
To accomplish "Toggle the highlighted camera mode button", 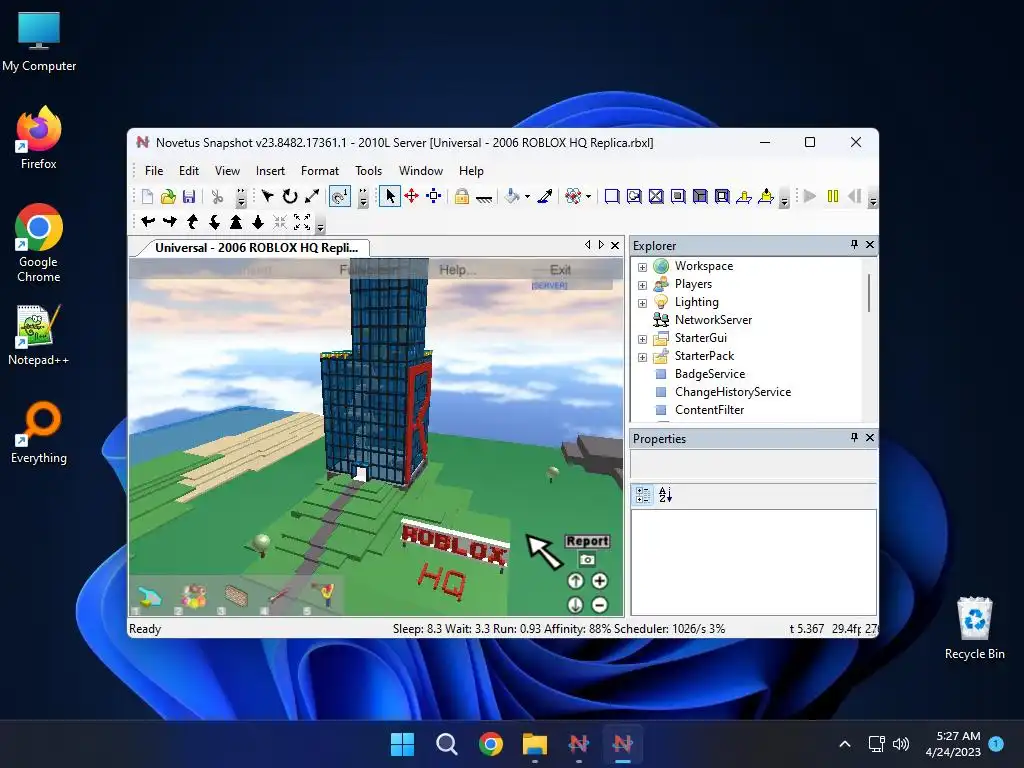I will [x=340, y=196].
